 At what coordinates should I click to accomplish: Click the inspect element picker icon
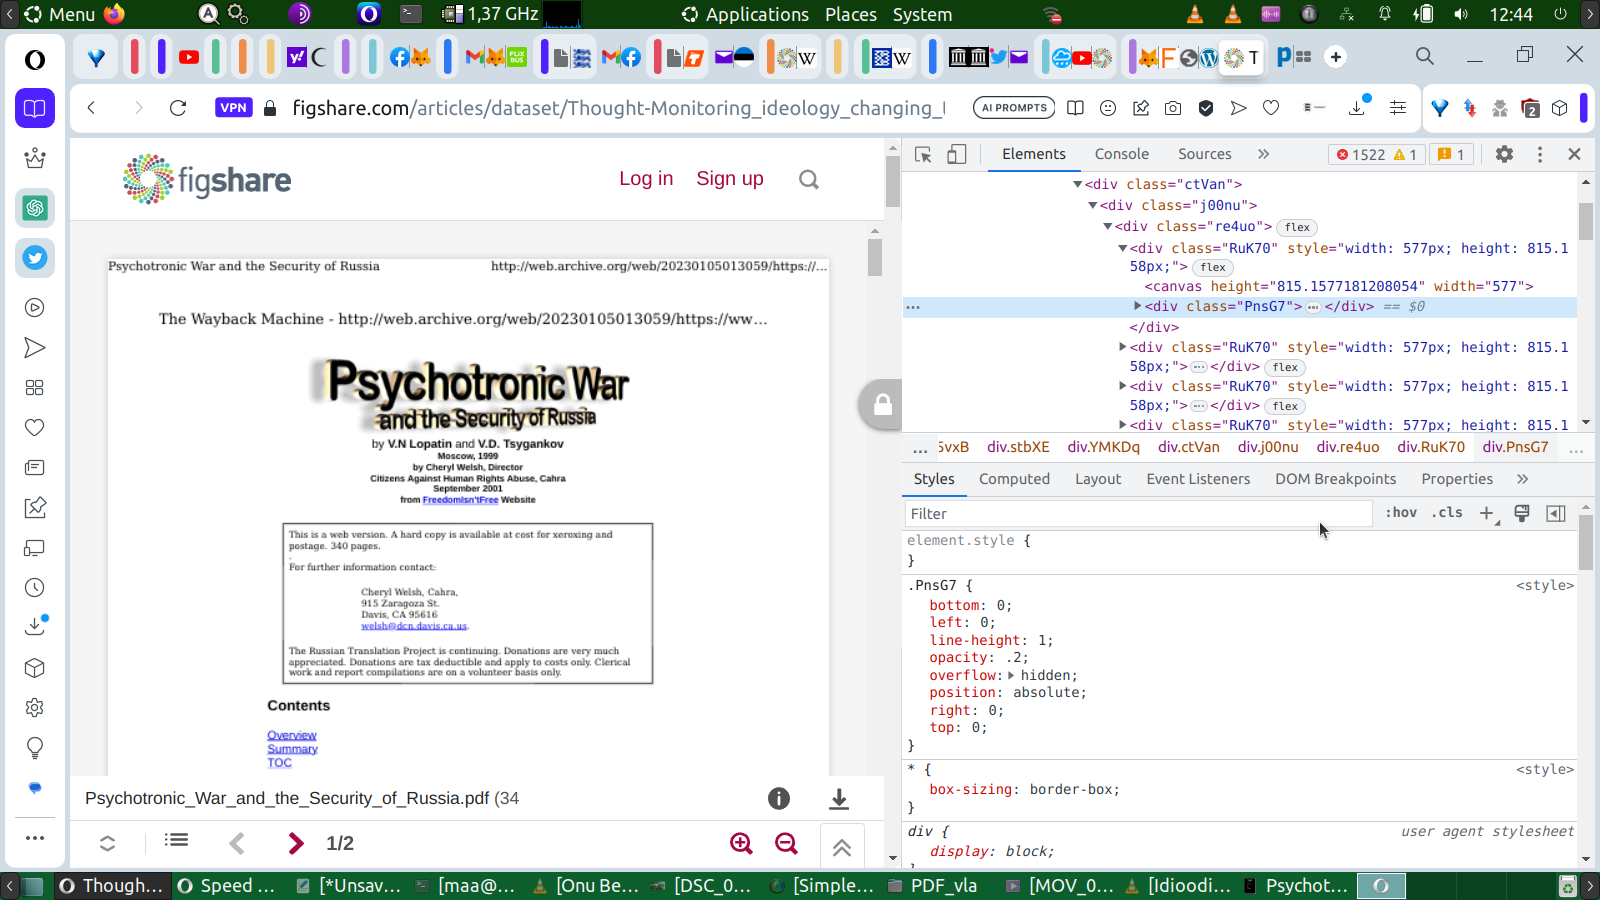pos(923,154)
